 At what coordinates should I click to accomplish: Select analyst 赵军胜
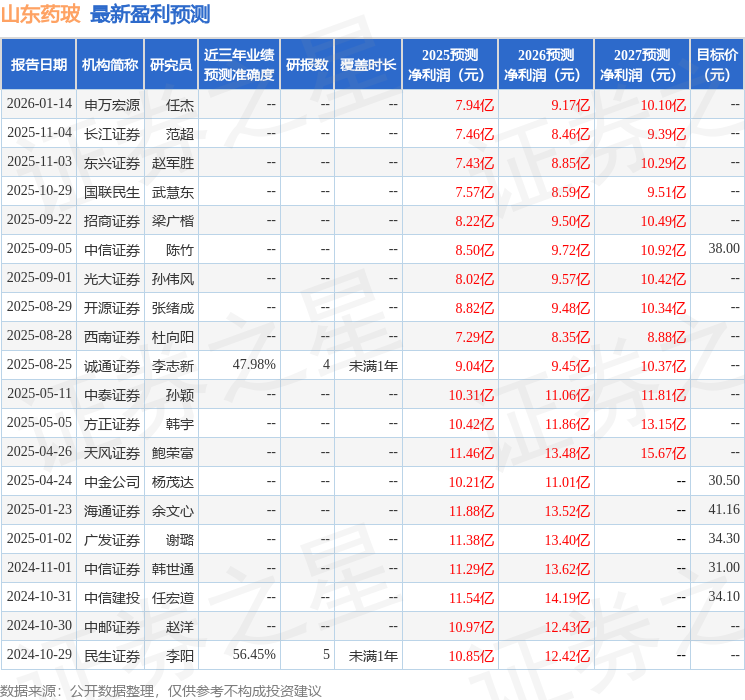click(x=173, y=163)
